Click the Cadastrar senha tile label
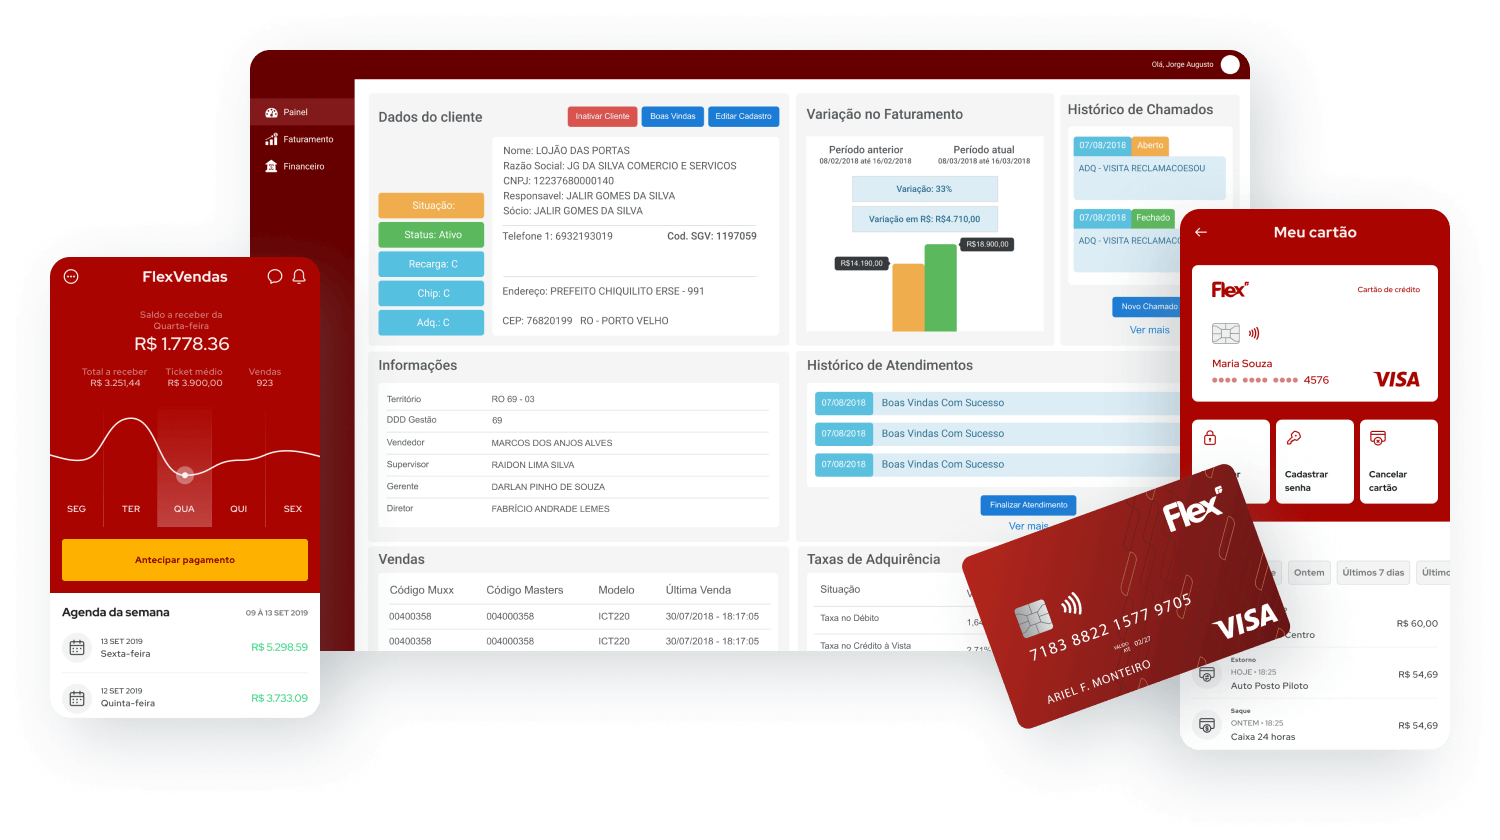1500x840 pixels. (x=1306, y=481)
